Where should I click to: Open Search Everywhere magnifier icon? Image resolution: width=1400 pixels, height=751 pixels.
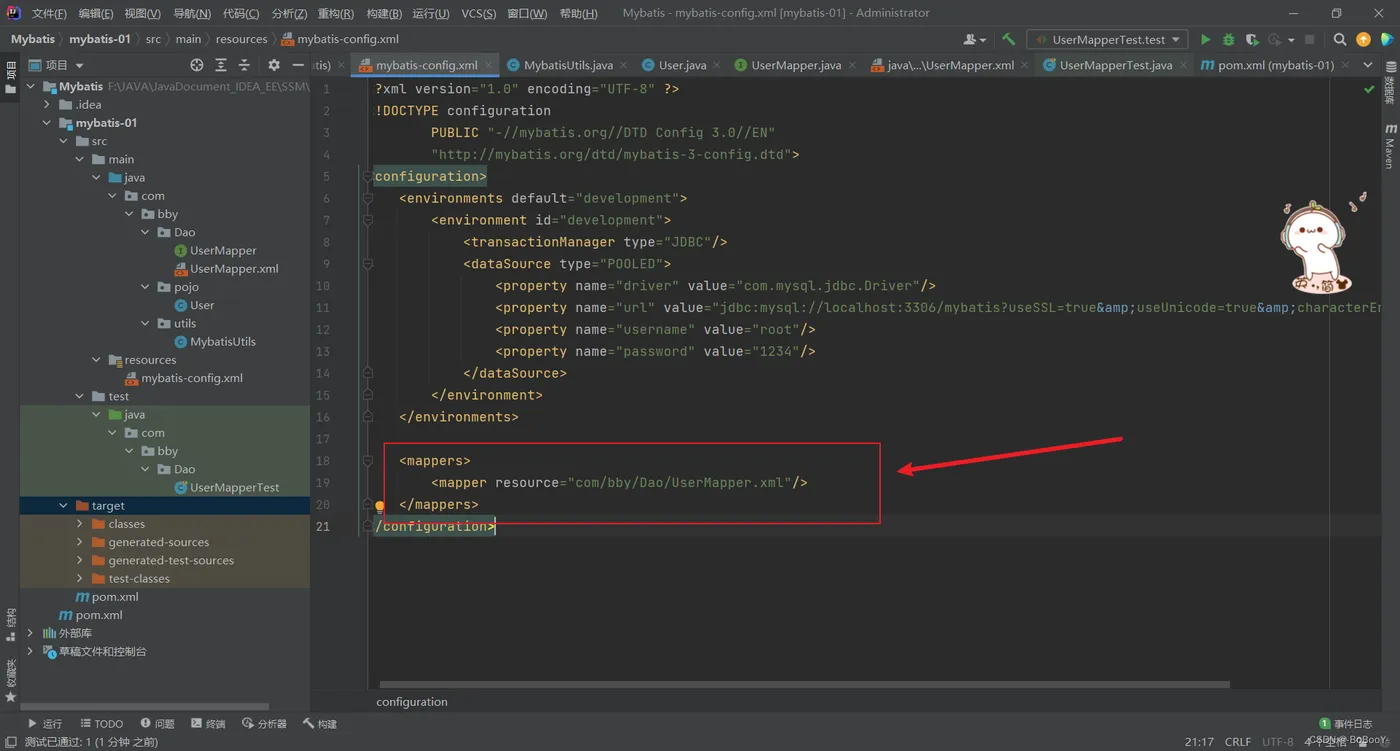tap(1340, 39)
